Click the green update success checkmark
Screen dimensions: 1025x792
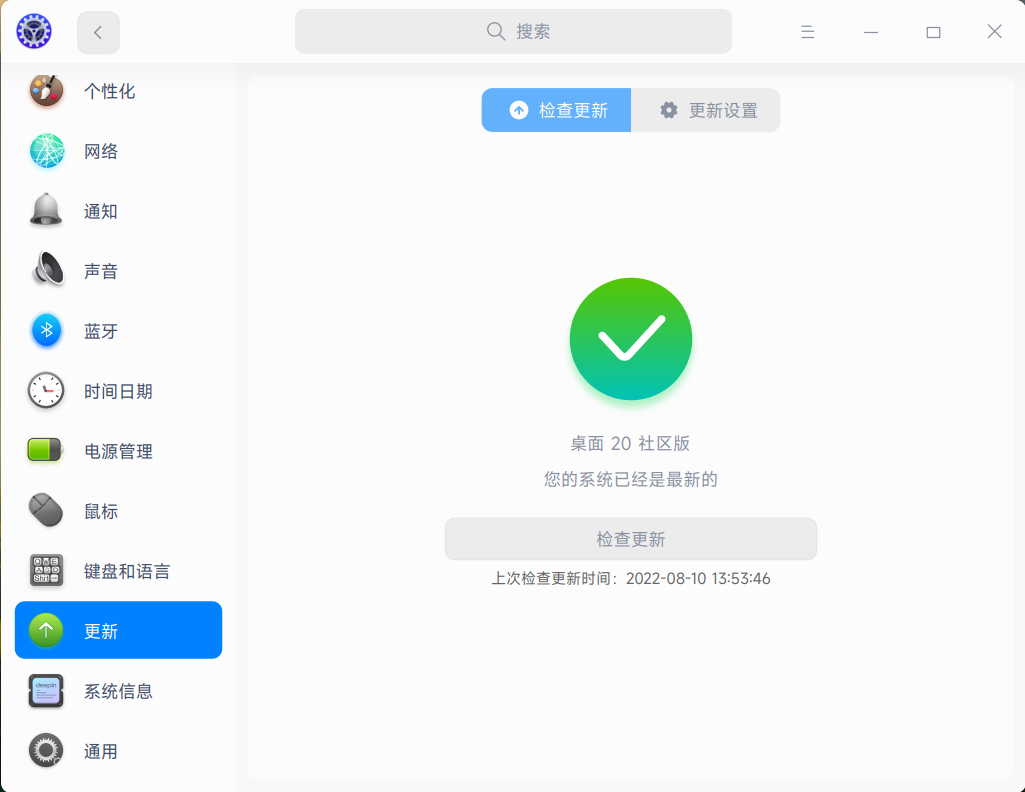click(630, 339)
